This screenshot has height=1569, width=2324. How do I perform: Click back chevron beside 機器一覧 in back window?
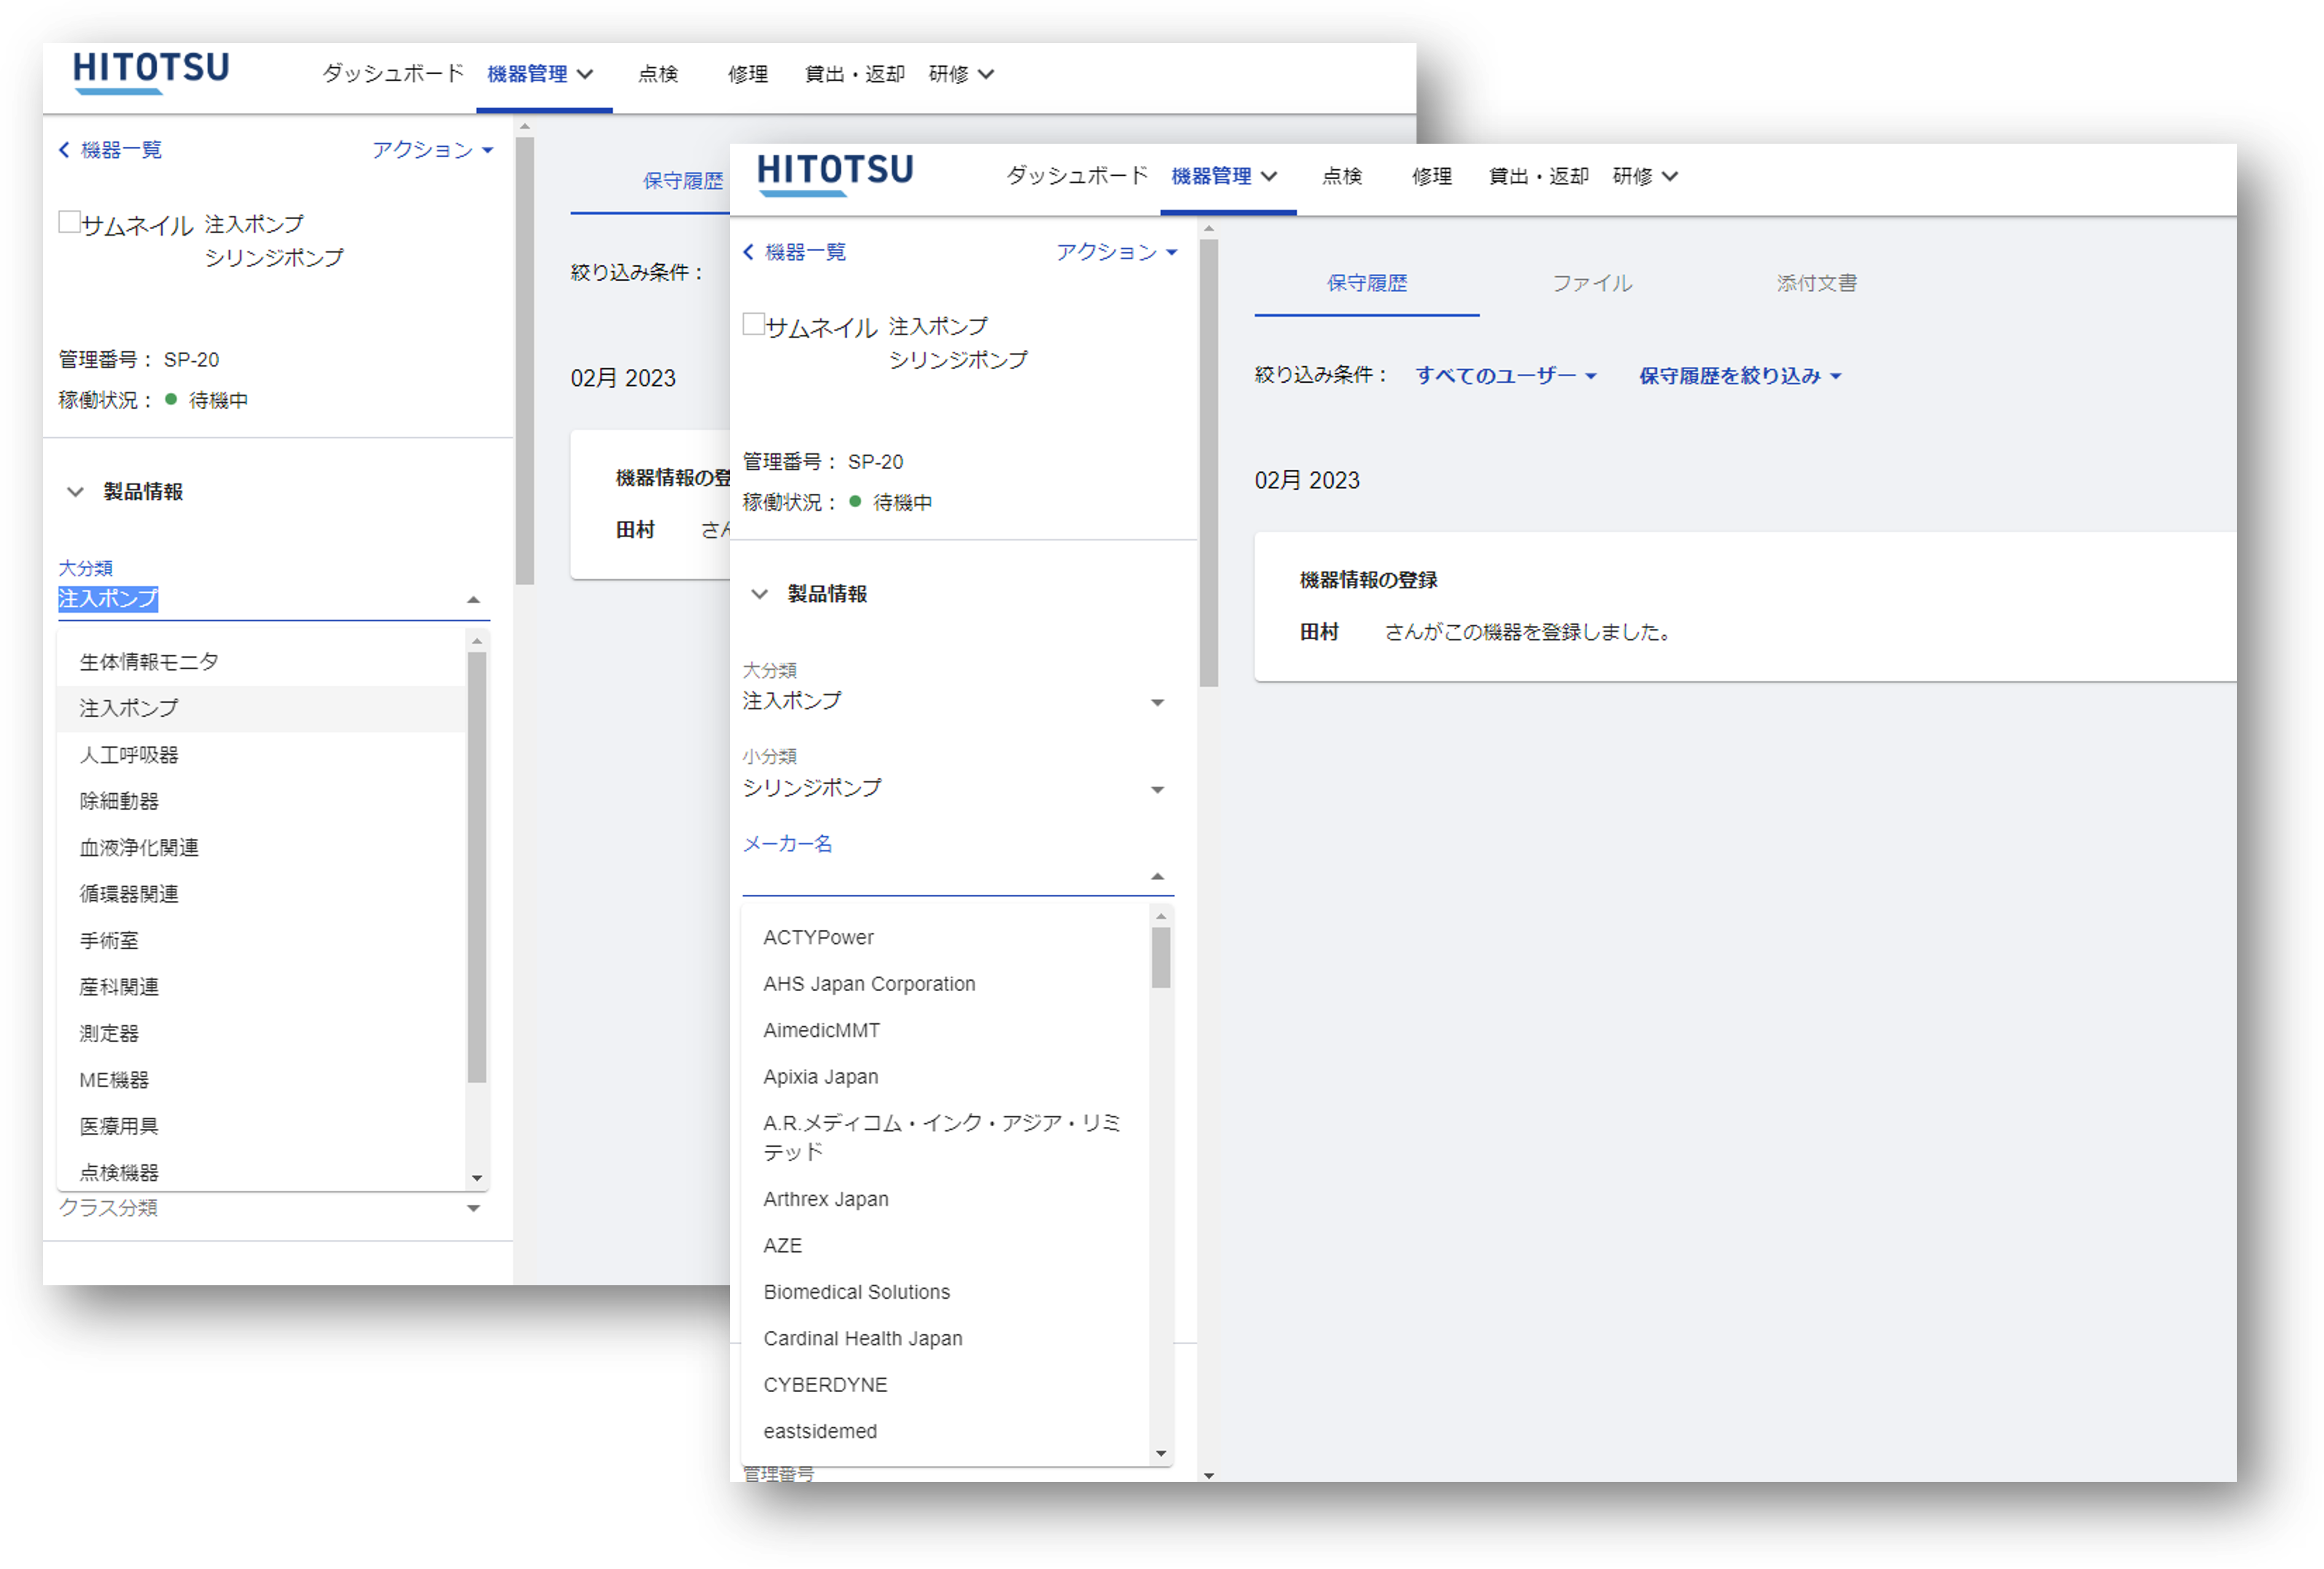(64, 150)
